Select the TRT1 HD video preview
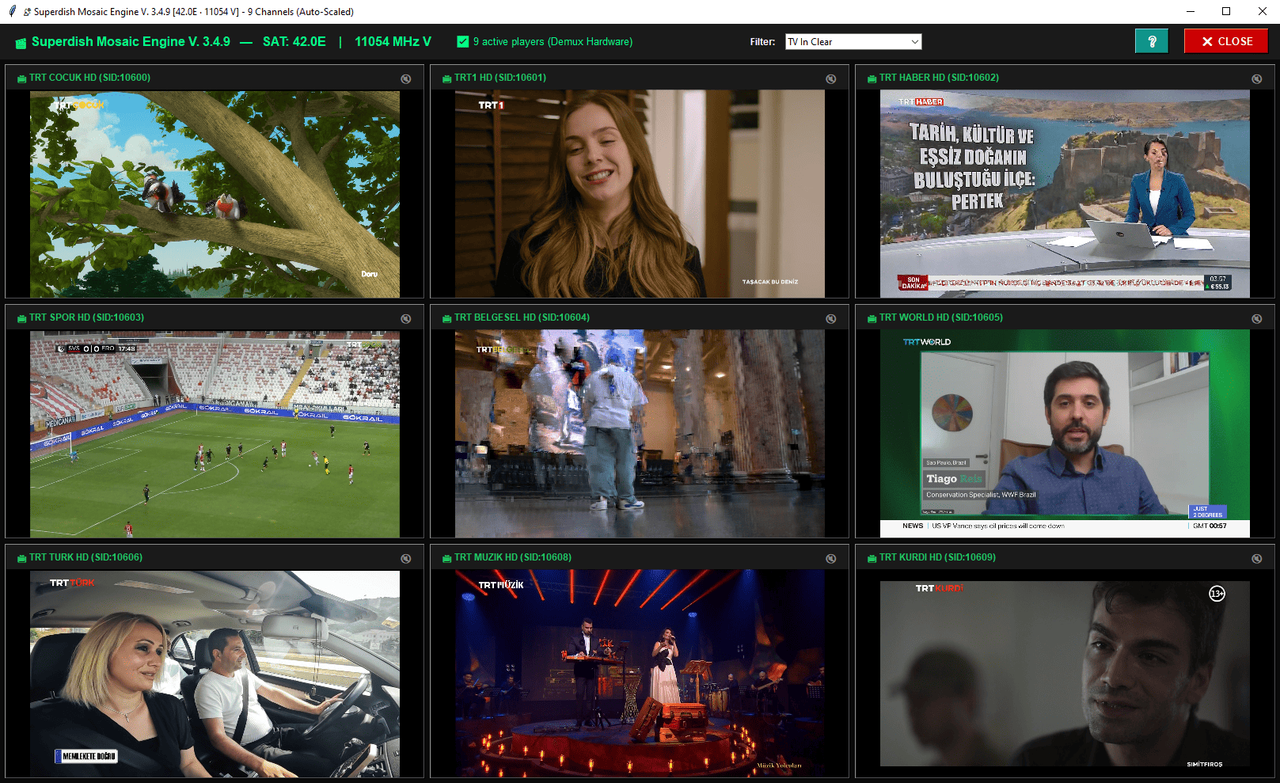This screenshot has width=1280, height=783. point(640,194)
